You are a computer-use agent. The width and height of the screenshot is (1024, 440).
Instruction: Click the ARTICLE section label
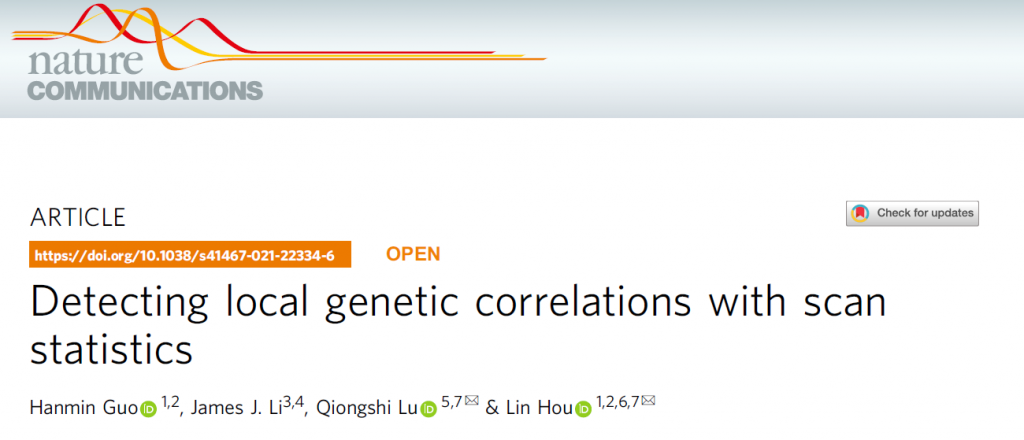point(78,217)
